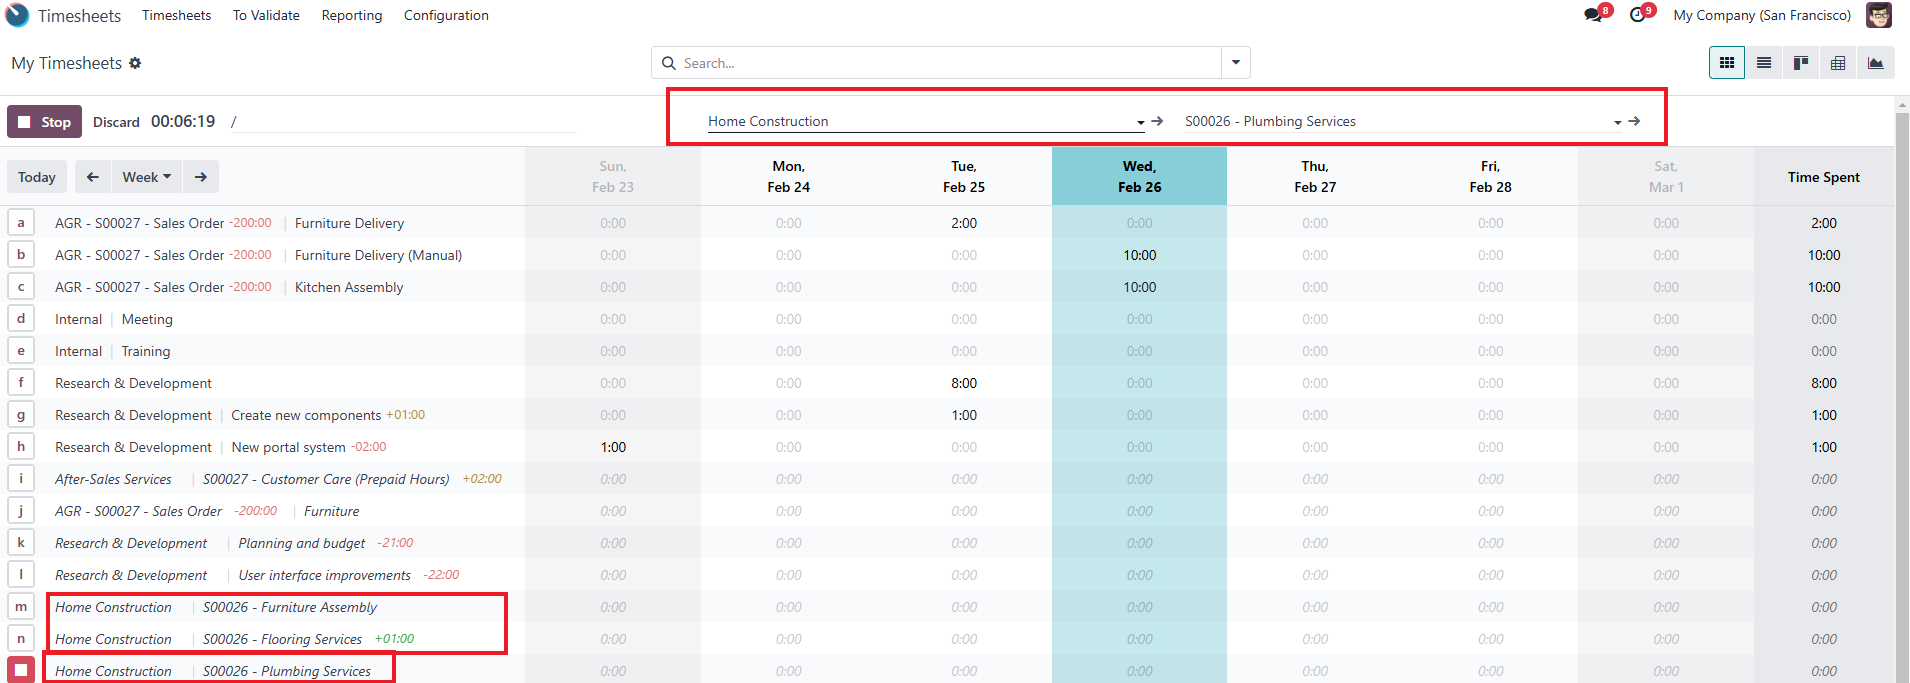Click the Stop timer button

[44, 122]
